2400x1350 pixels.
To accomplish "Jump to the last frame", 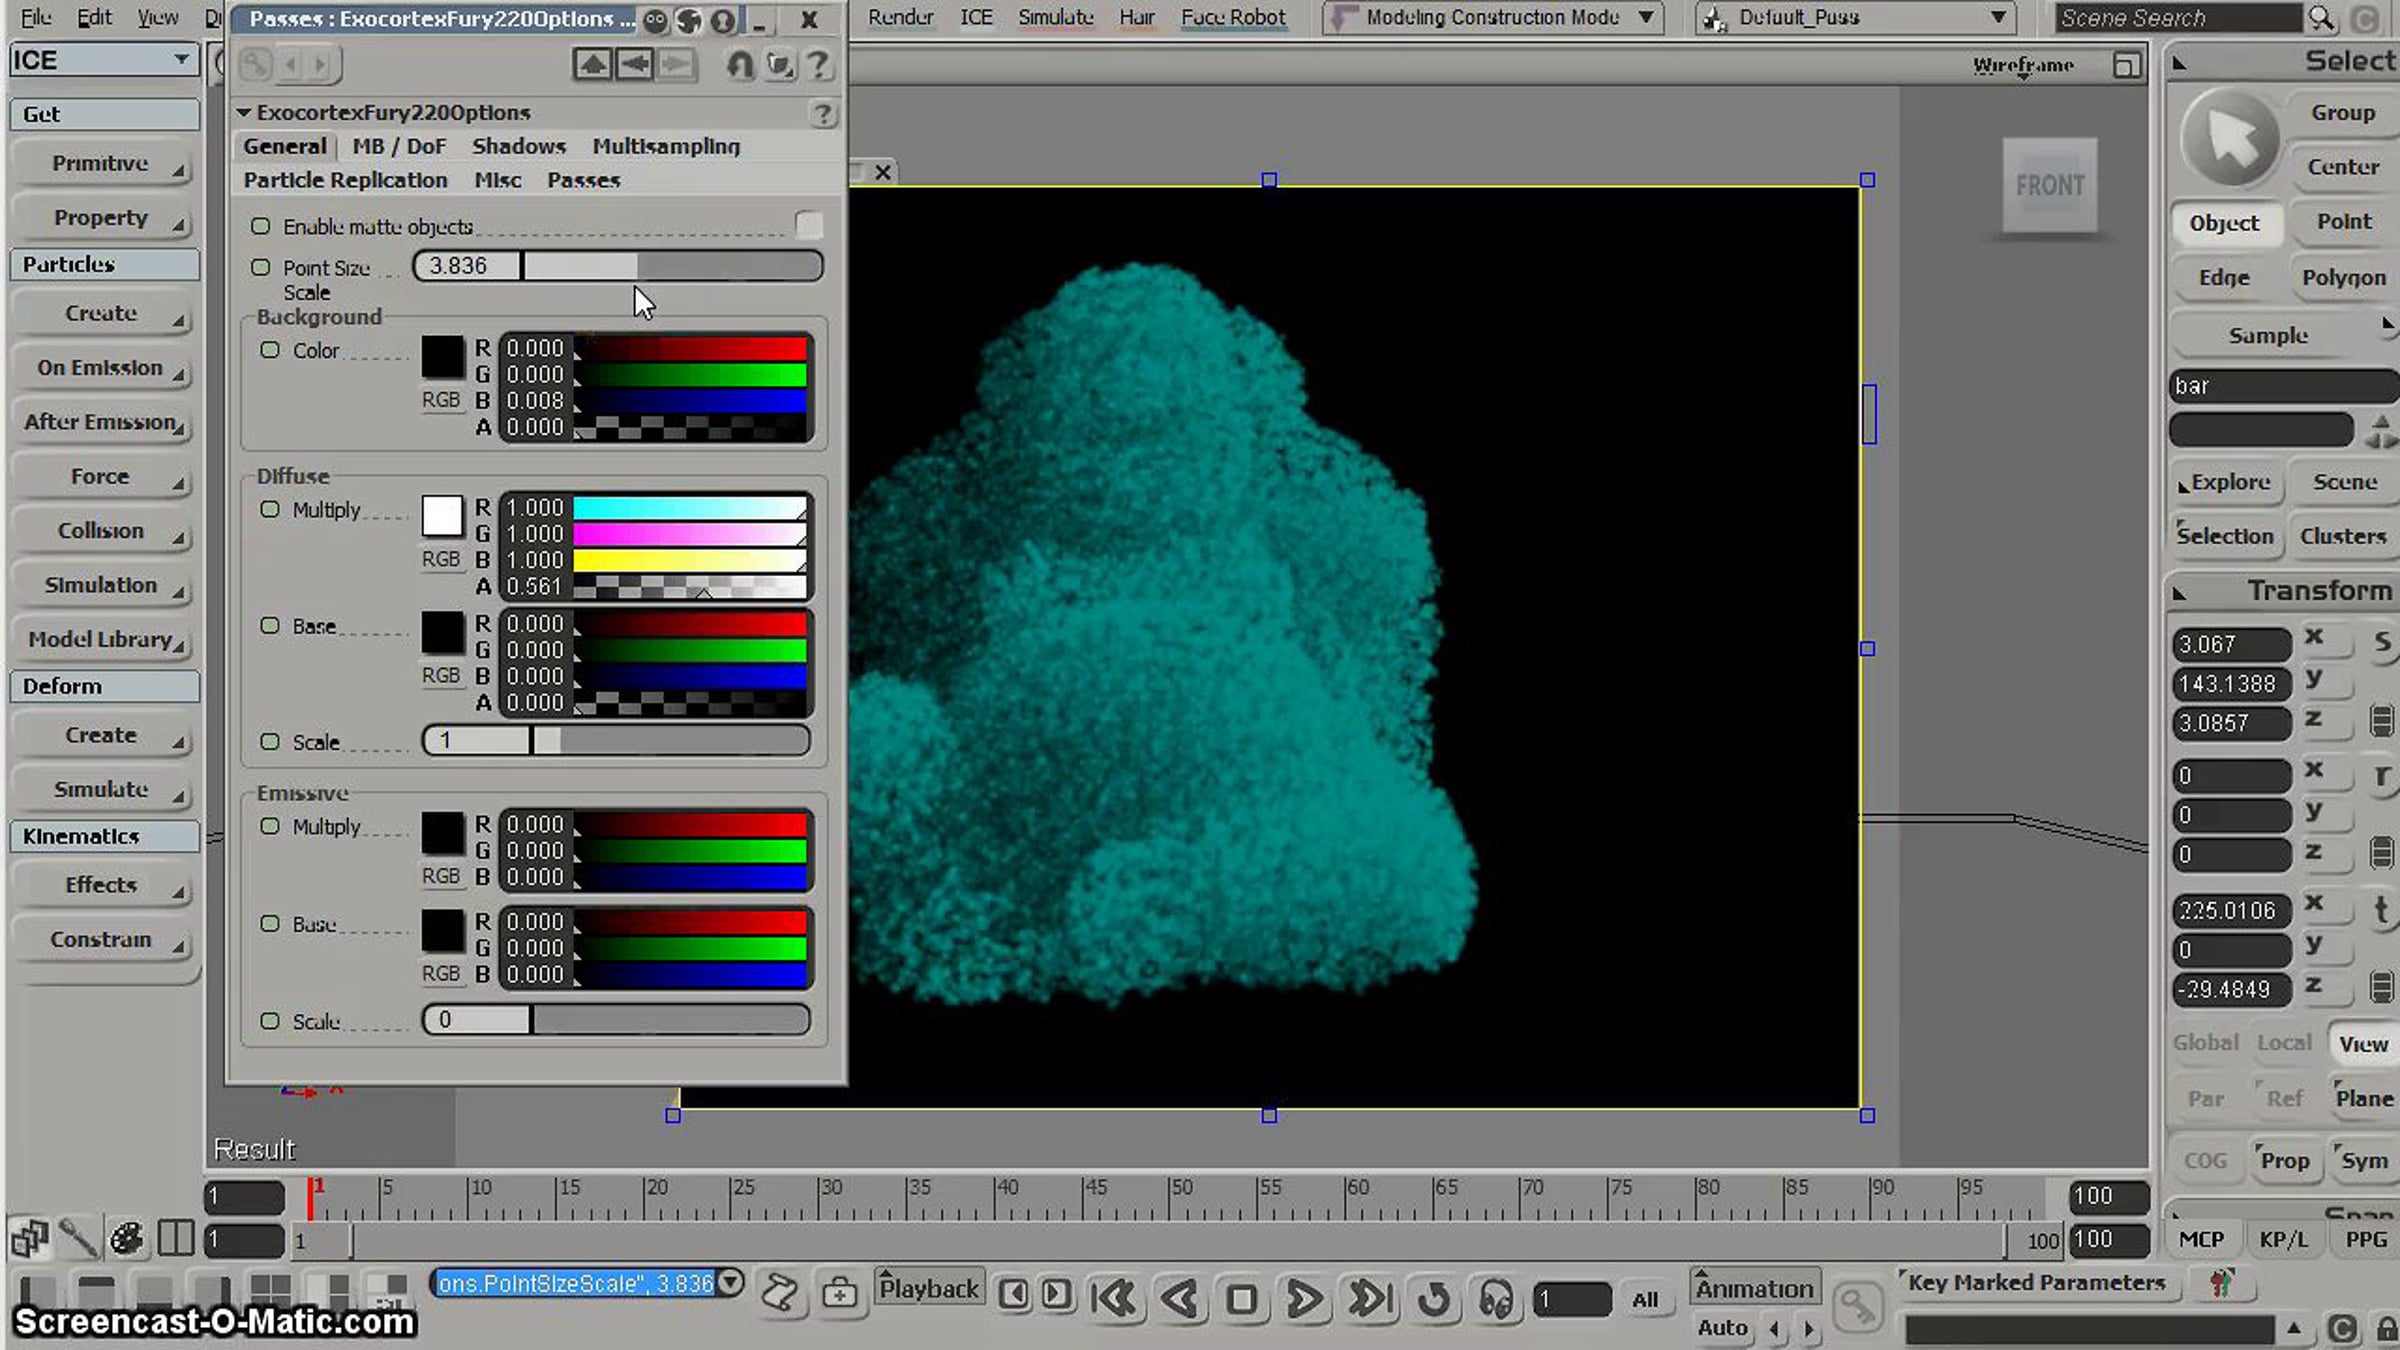I will point(1369,1299).
